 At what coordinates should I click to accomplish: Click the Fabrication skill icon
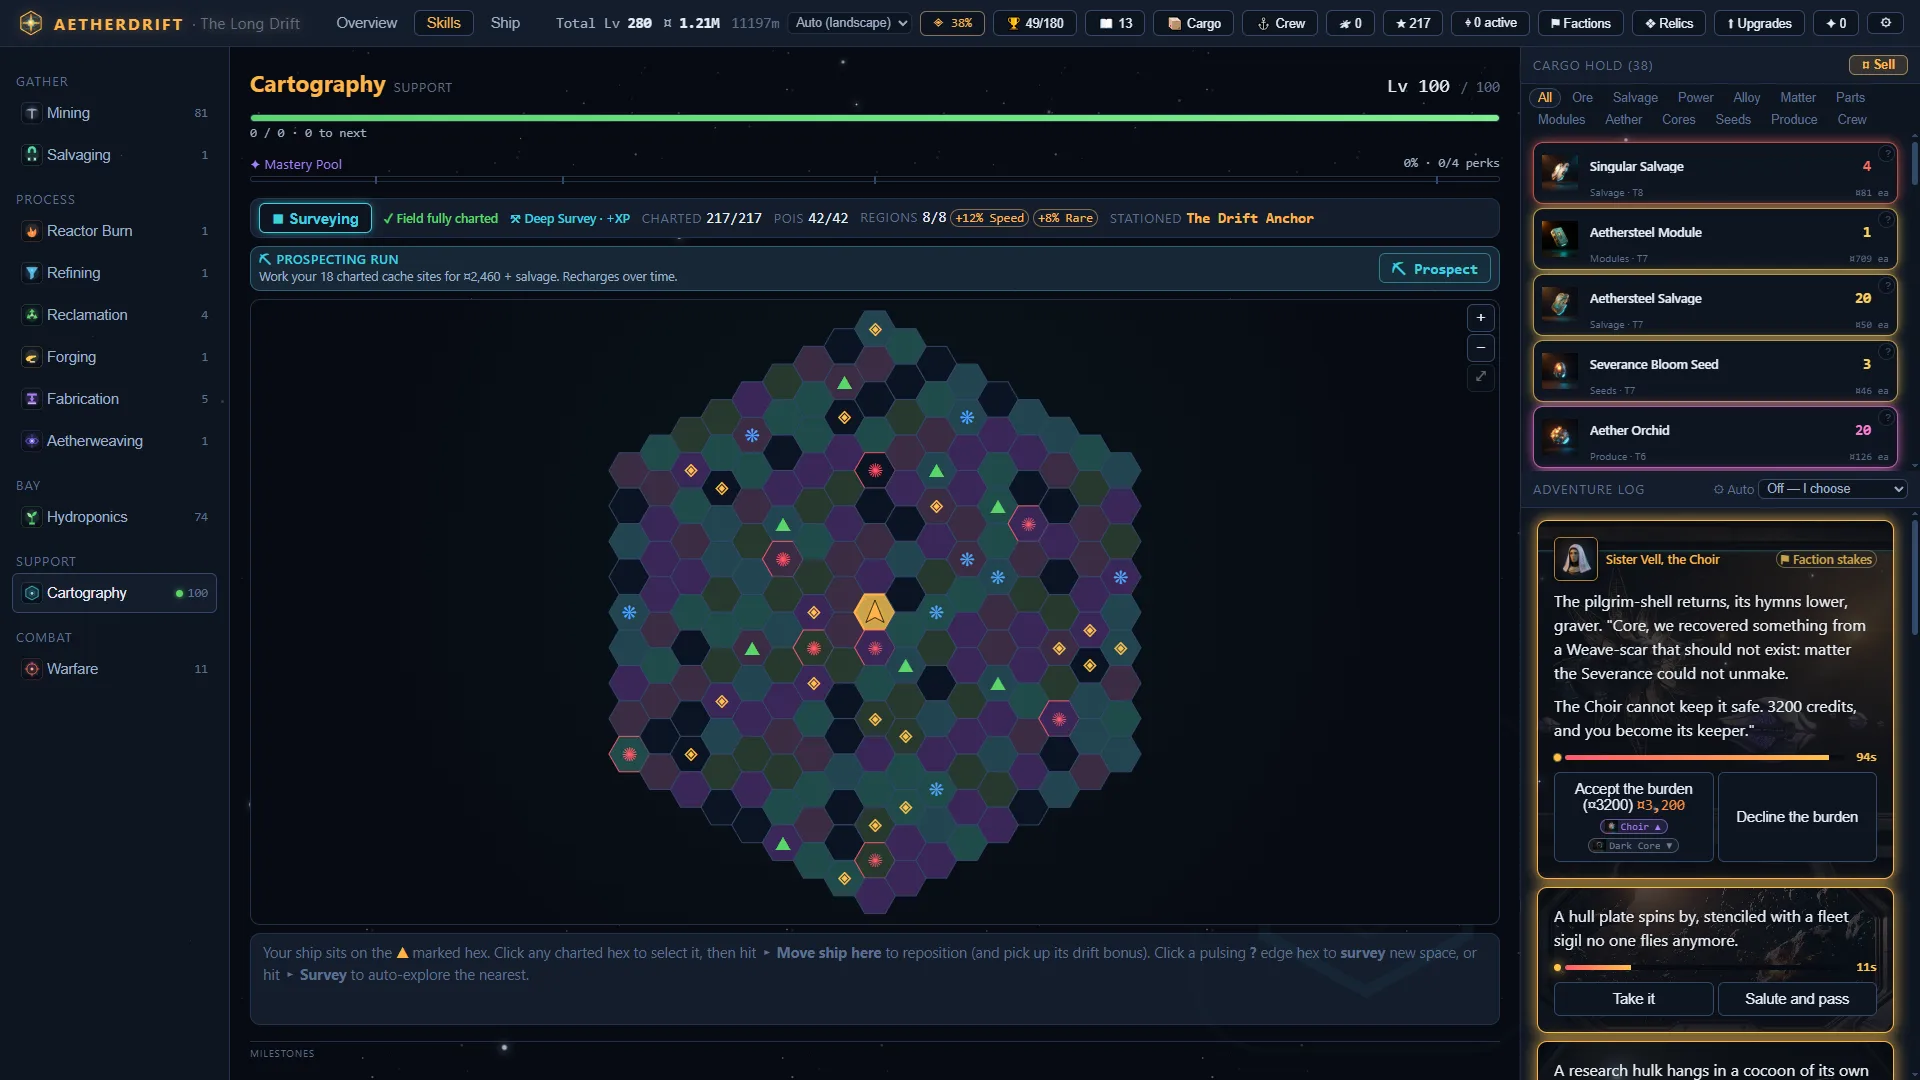tap(32, 399)
